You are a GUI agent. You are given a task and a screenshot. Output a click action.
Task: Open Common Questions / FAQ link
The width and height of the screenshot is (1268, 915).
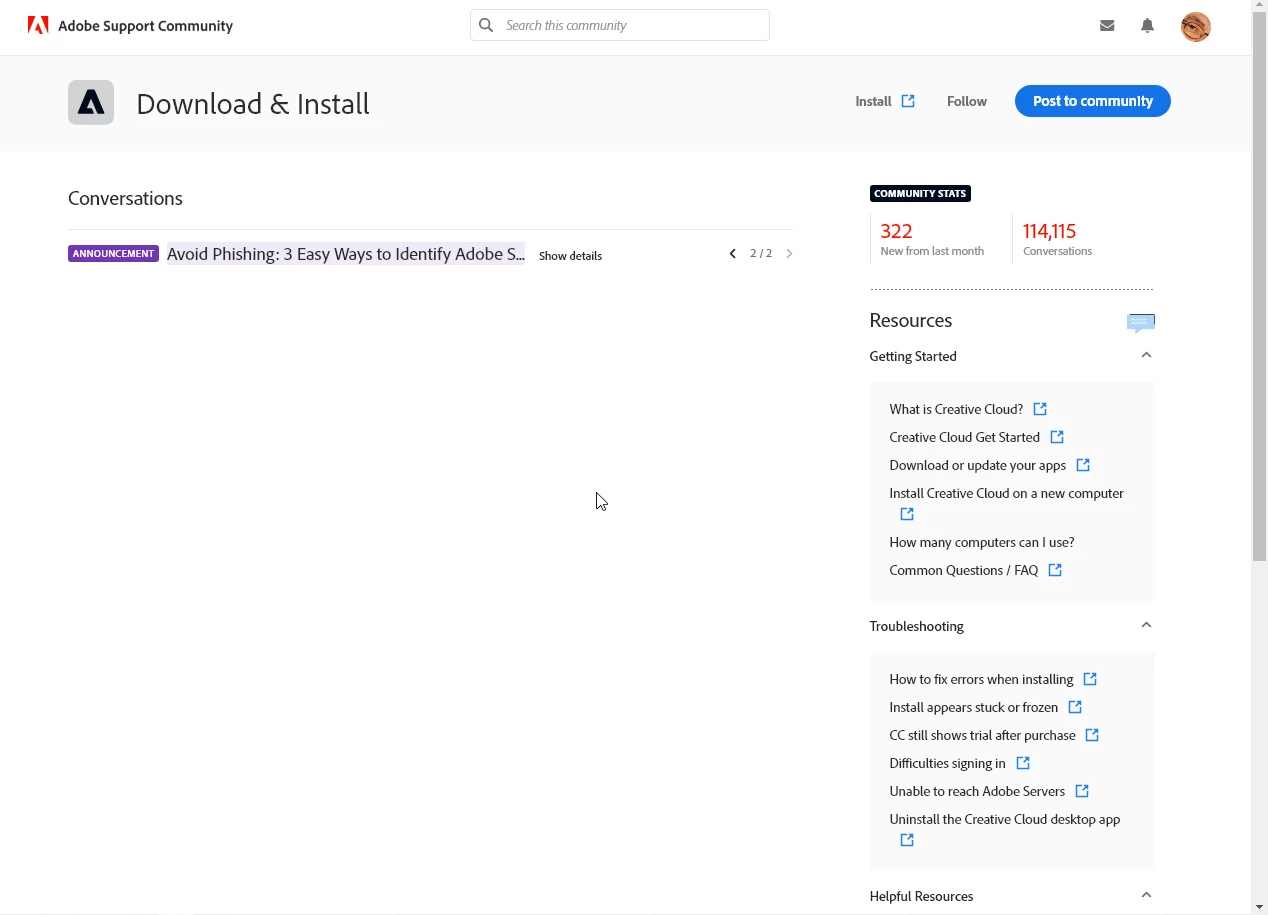964,570
